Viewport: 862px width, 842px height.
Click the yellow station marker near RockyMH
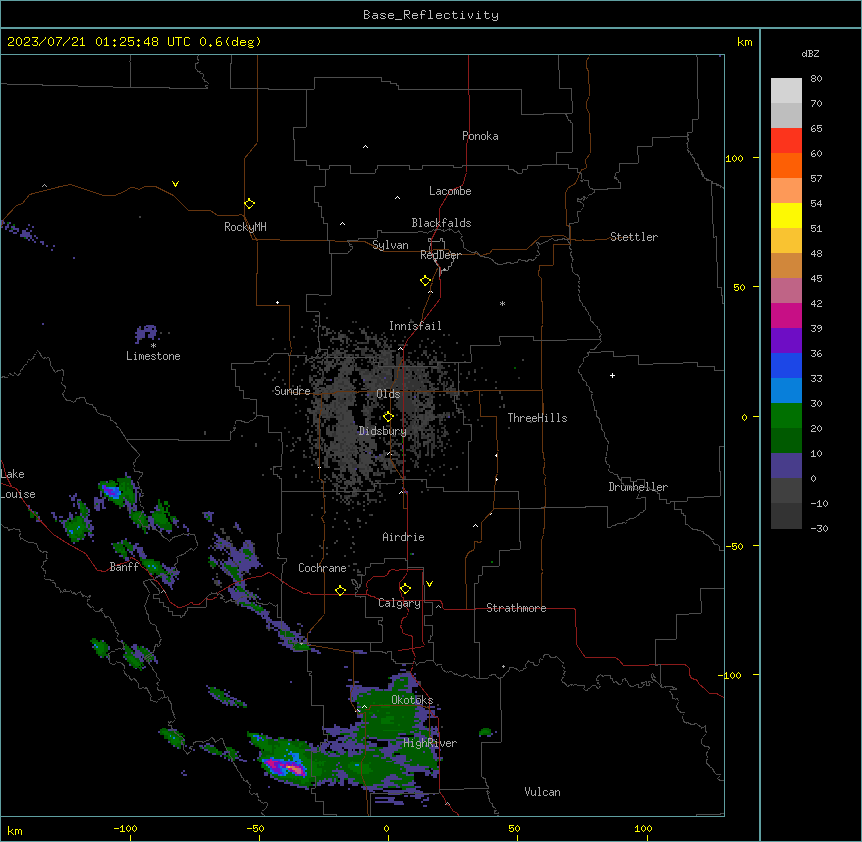249,203
